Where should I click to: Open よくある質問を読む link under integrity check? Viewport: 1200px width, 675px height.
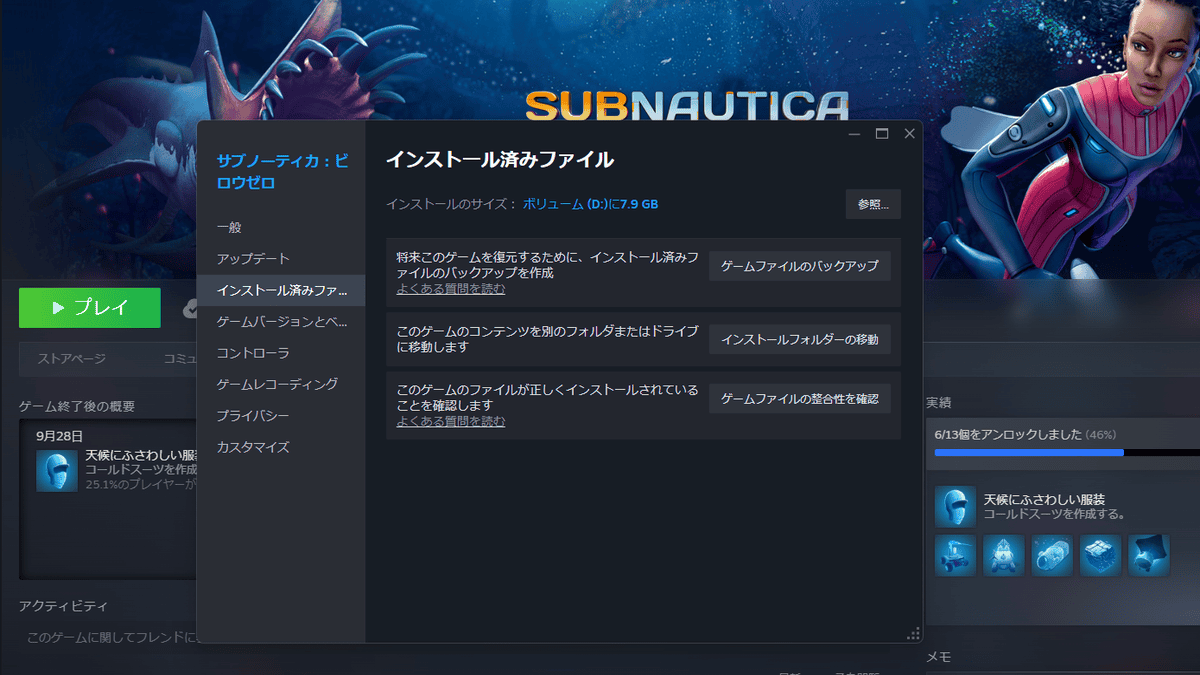[x=451, y=422]
